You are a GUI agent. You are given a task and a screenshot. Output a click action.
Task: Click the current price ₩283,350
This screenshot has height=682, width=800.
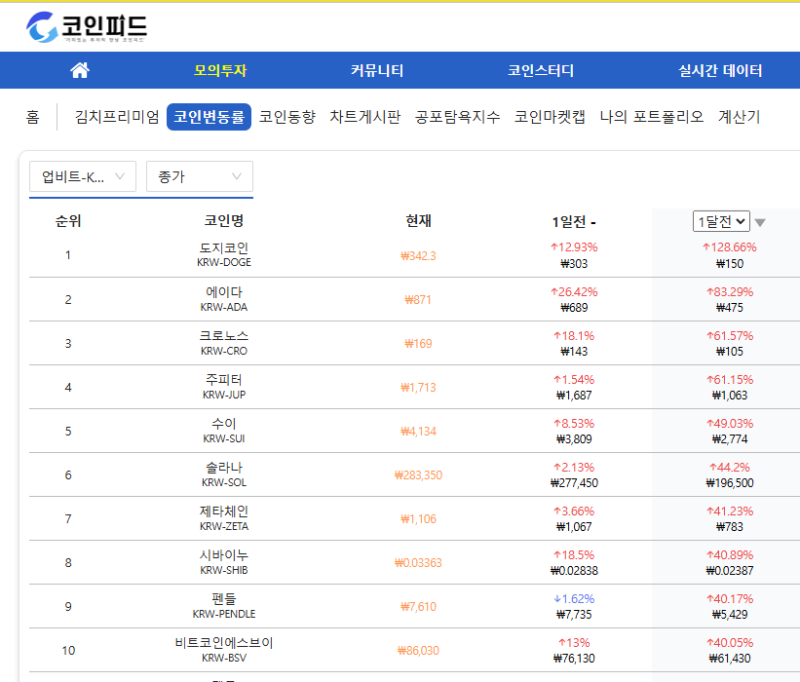click(x=418, y=475)
